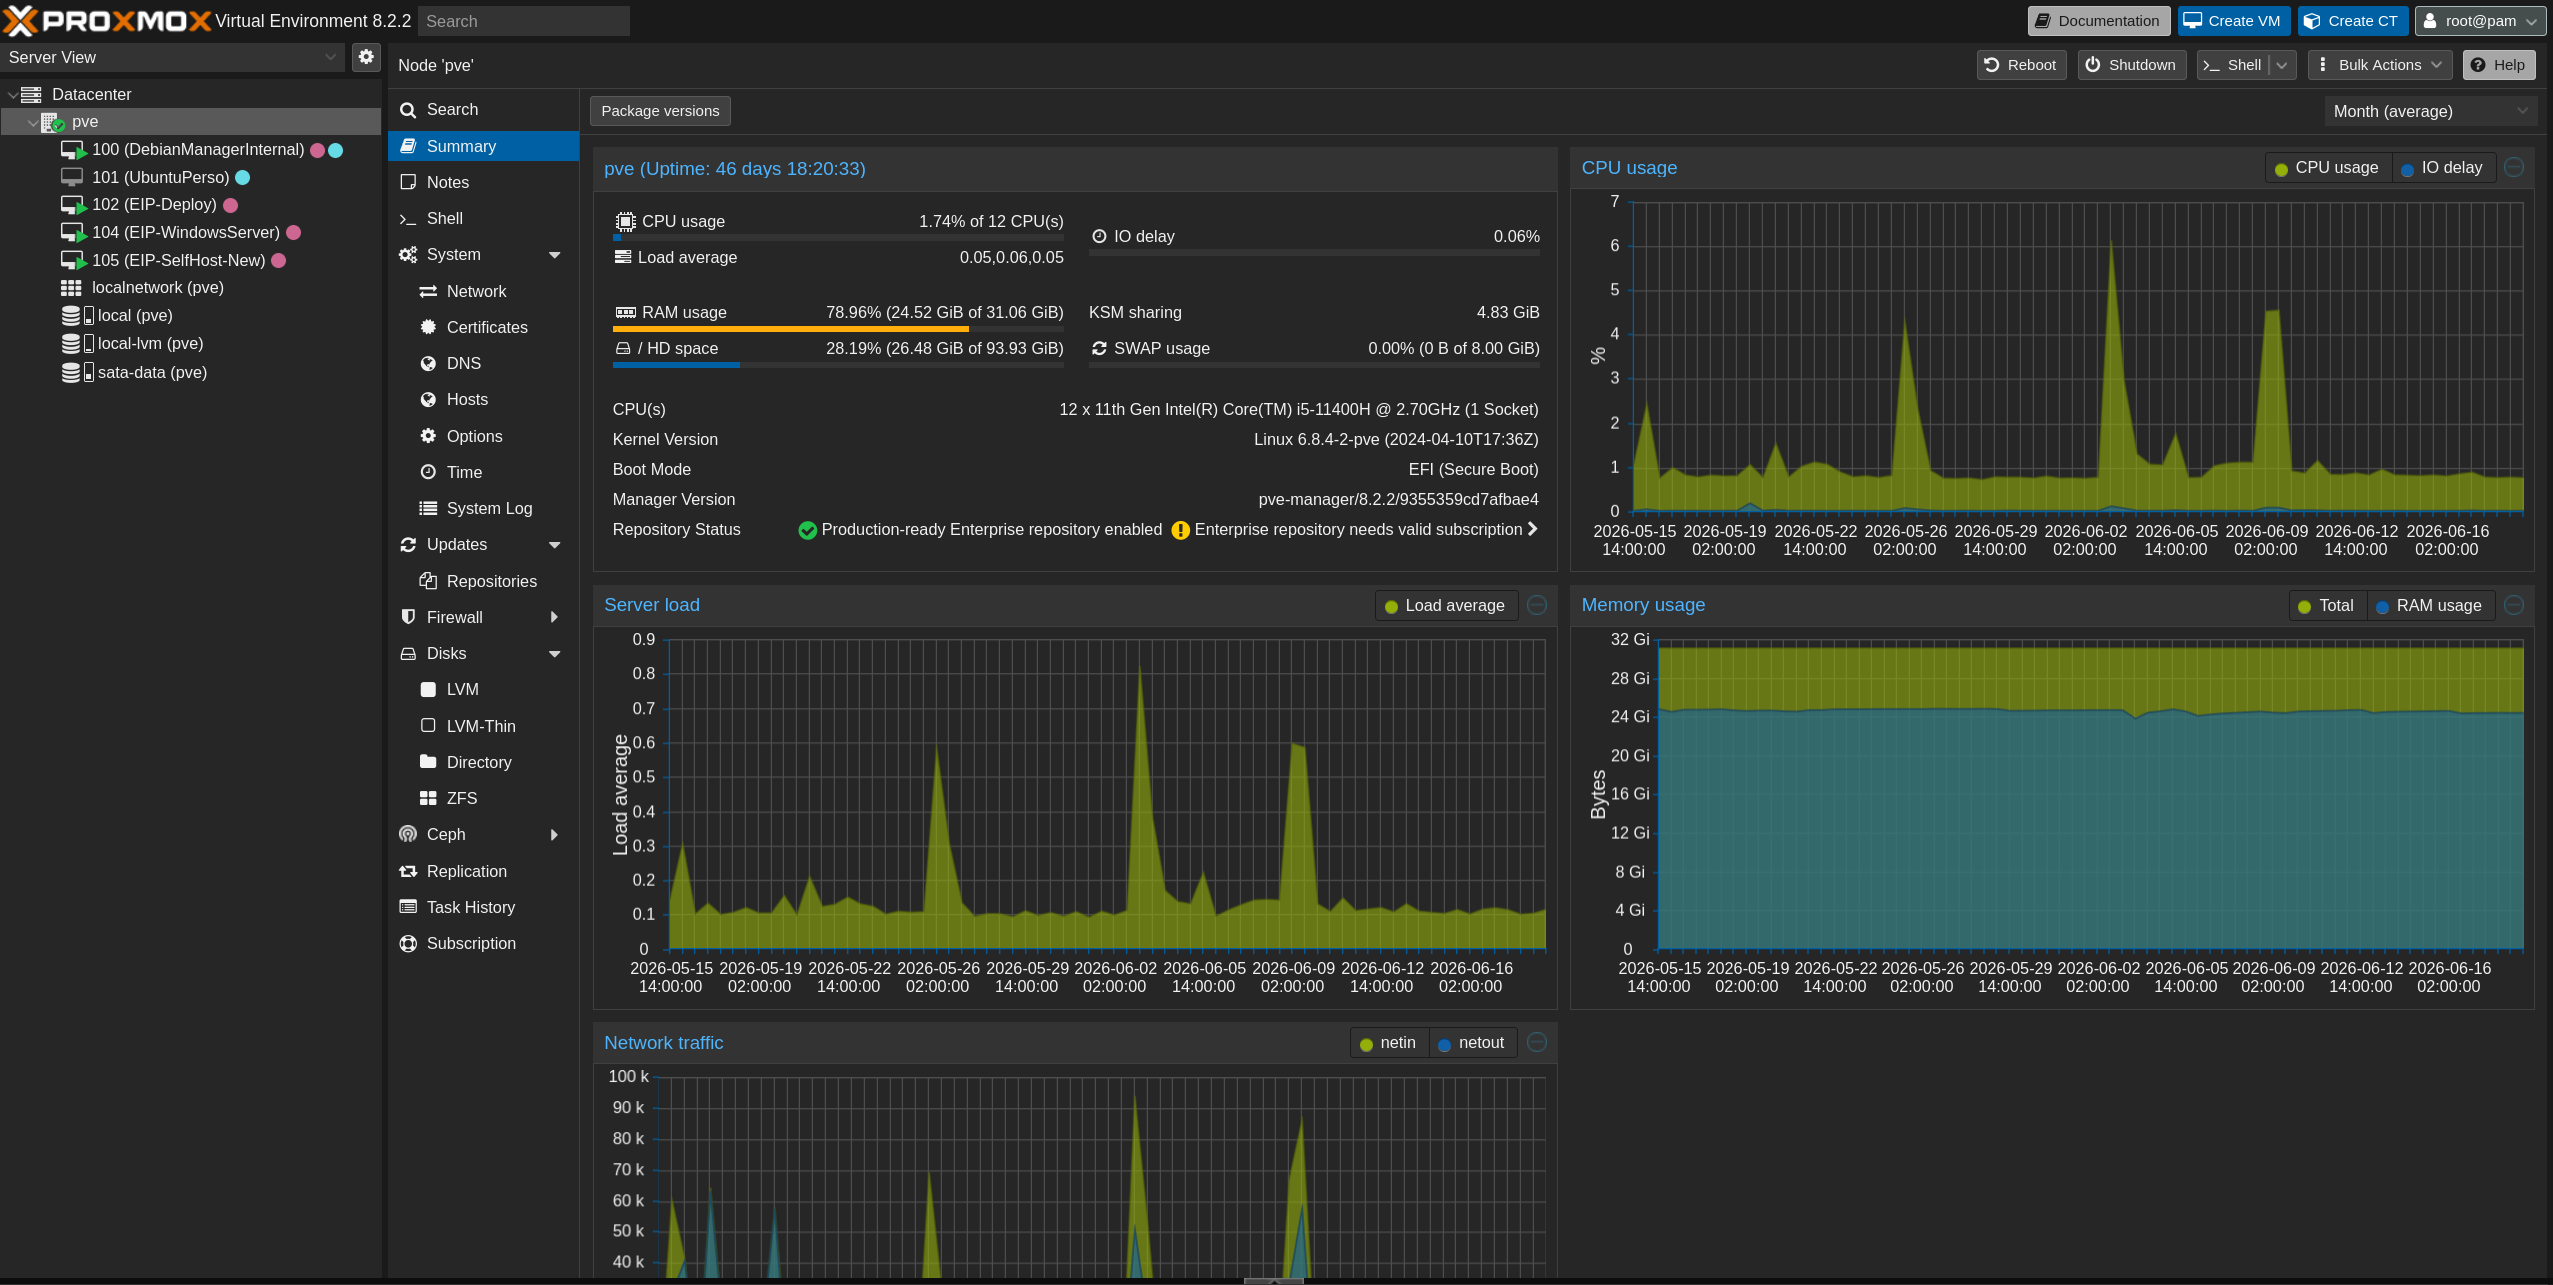
Task: Collapse the System menu section
Action: [555, 255]
